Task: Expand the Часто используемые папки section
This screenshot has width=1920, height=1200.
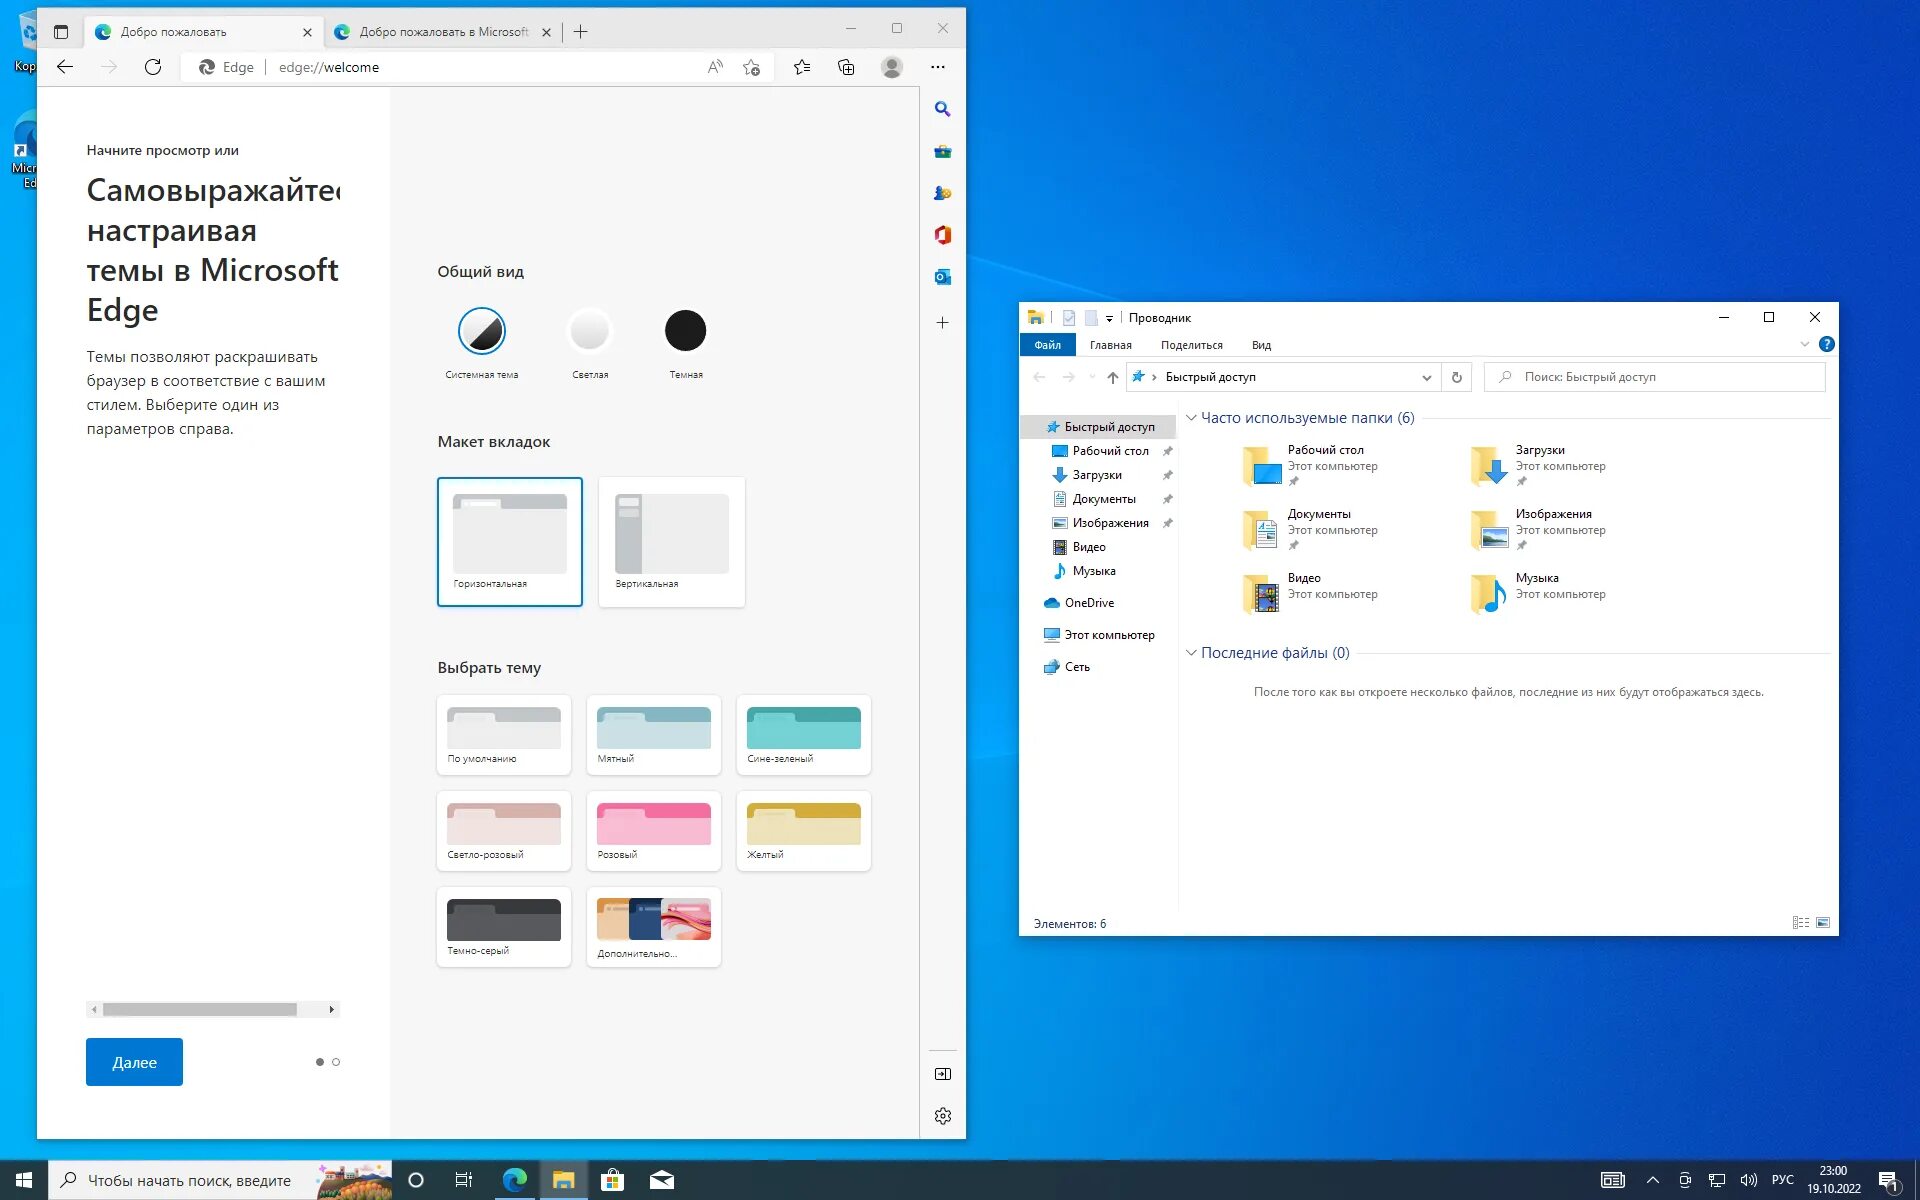Action: click(x=1192, y=418)
